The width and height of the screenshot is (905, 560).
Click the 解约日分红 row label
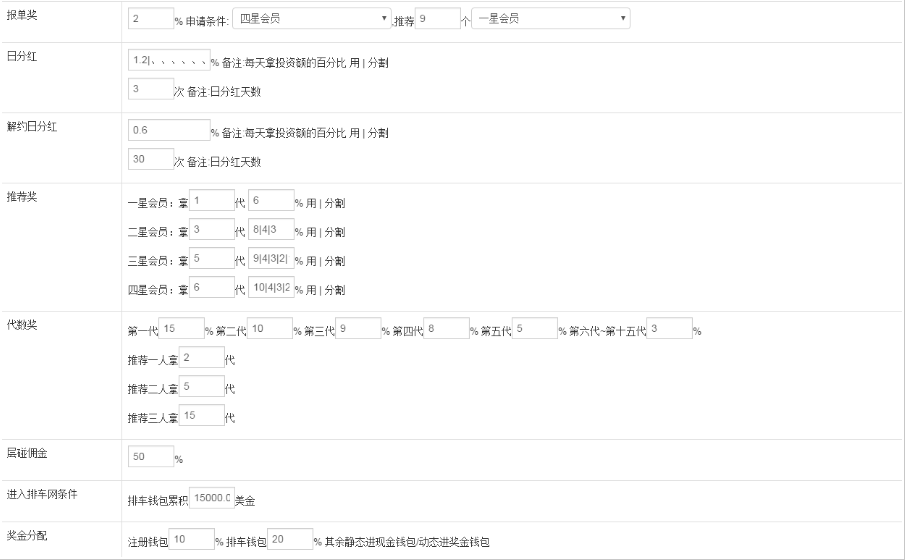pyautogui.click(x=32, y=126)
